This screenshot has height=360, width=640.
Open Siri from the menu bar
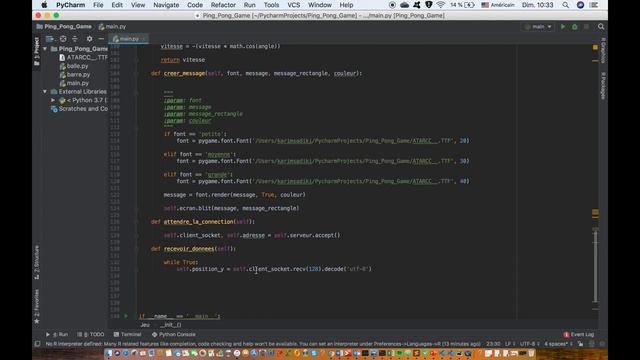(x=580, y=5)
